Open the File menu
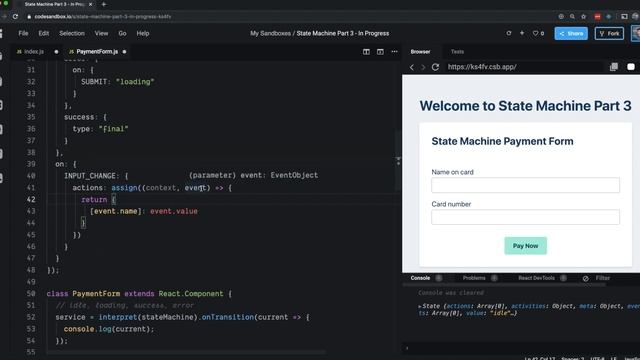Viewport: 640px width, 360px height. pos(23,33)
